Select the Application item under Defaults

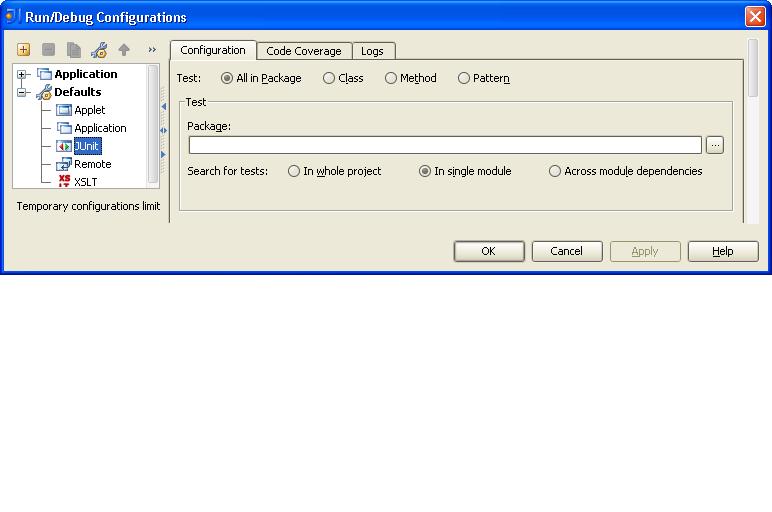click(x=100, y=128)
